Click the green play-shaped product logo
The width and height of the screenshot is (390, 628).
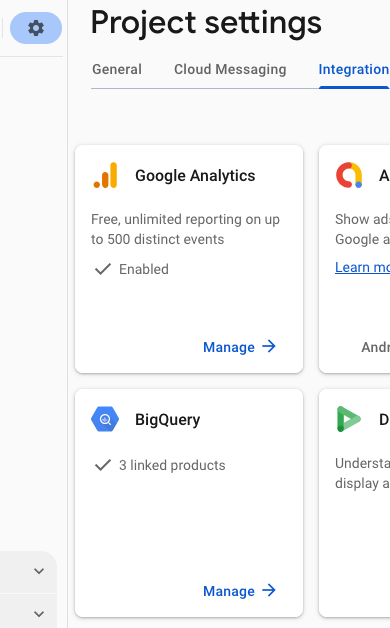tap(348, 419)
